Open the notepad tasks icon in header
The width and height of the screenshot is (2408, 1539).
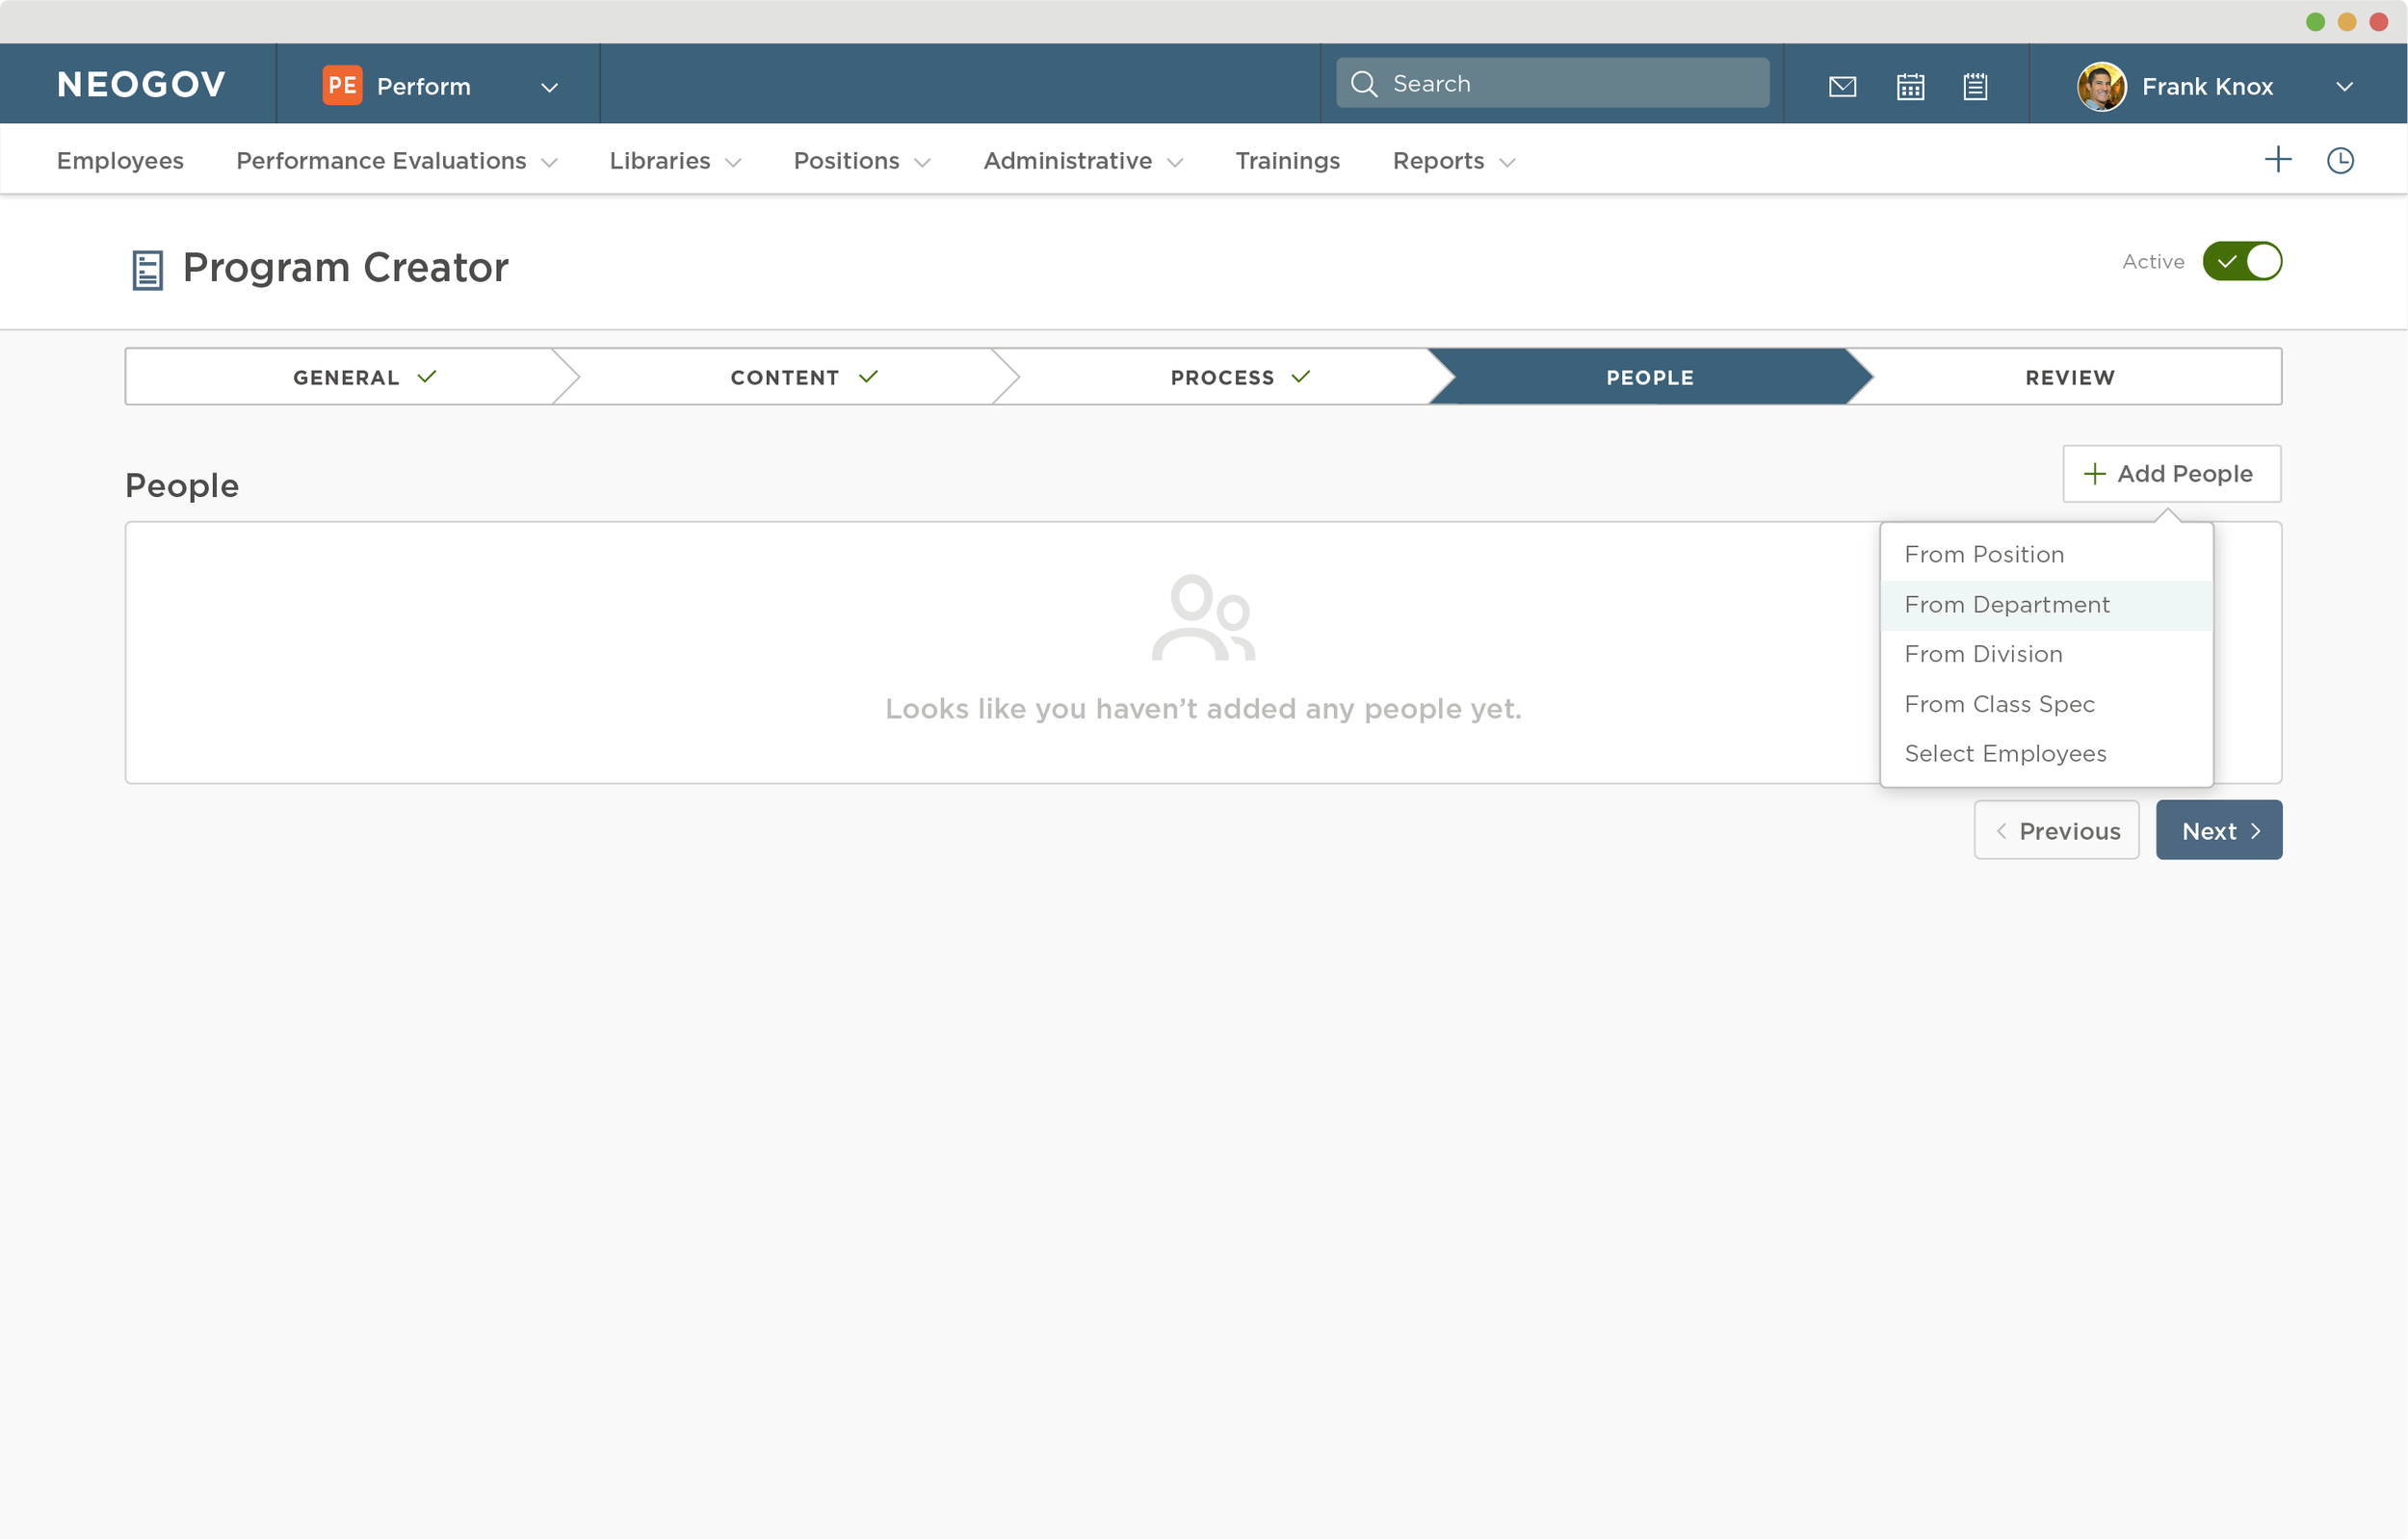click(x=1975, y=87)
